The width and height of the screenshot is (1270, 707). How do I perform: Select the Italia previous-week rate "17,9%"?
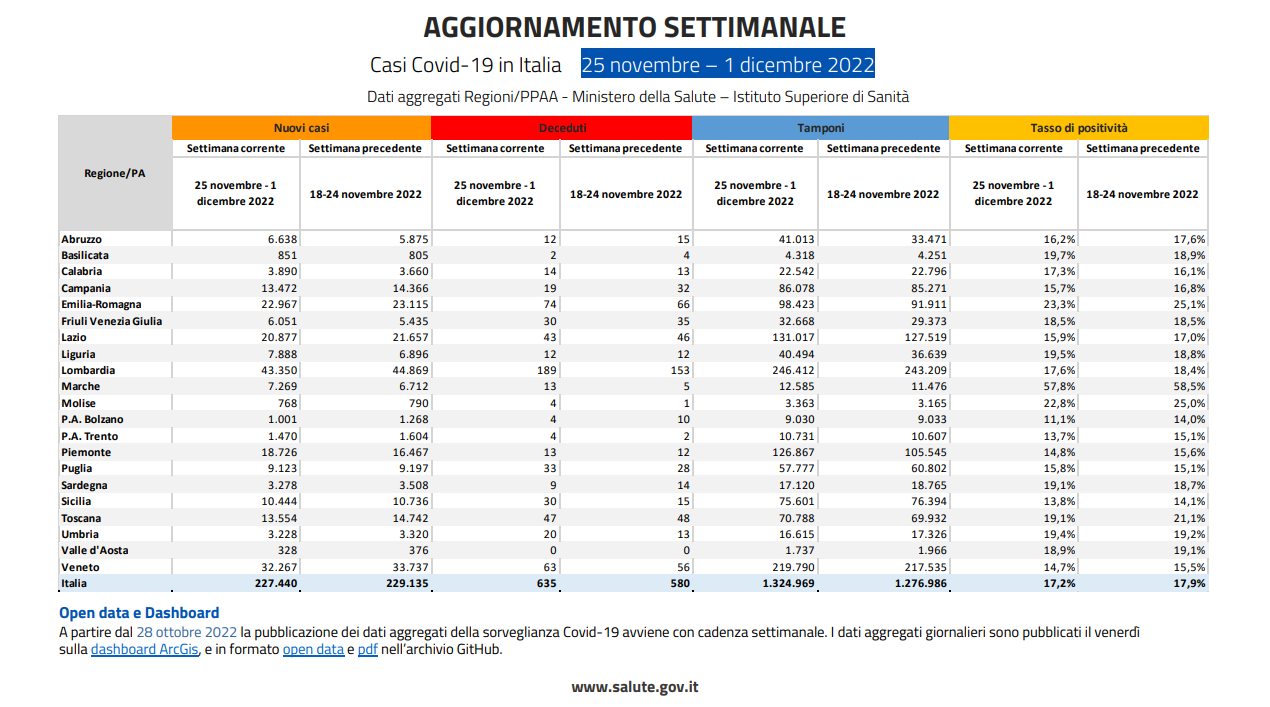pos(1191,583)
